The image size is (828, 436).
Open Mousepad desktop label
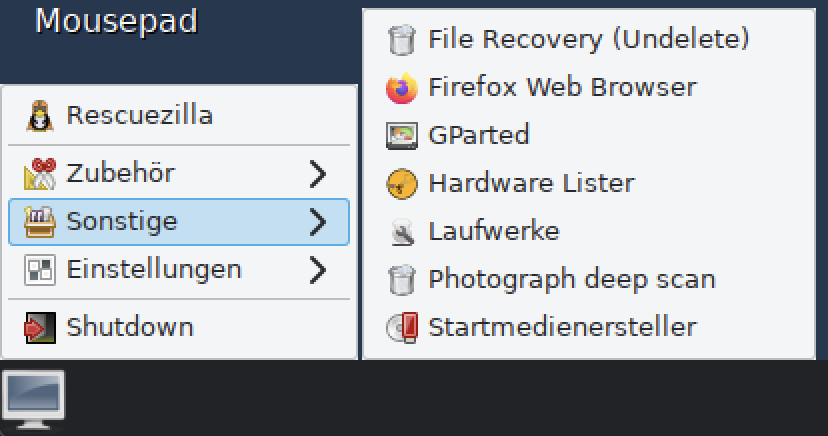tap(116, 22)
